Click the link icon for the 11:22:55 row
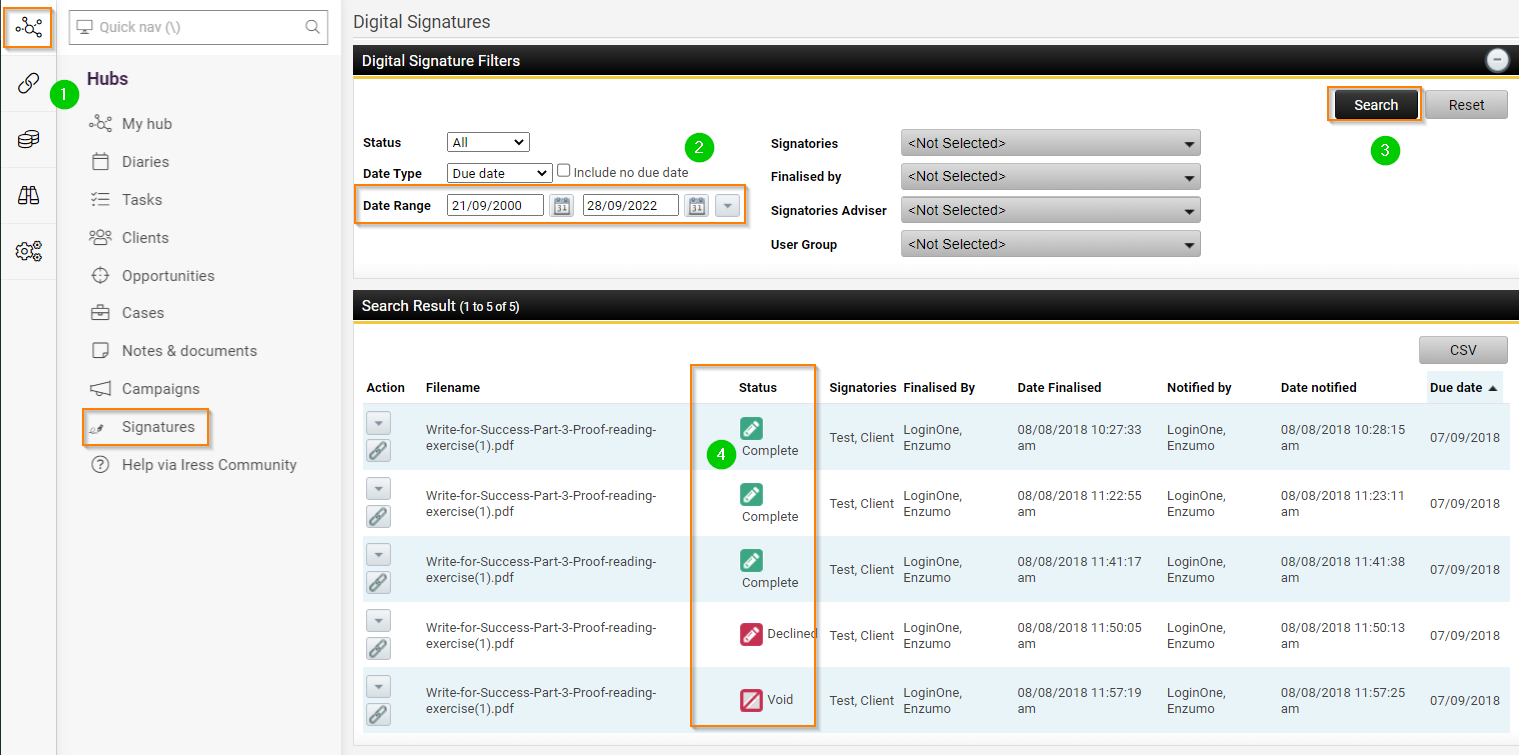 (378, 517)
